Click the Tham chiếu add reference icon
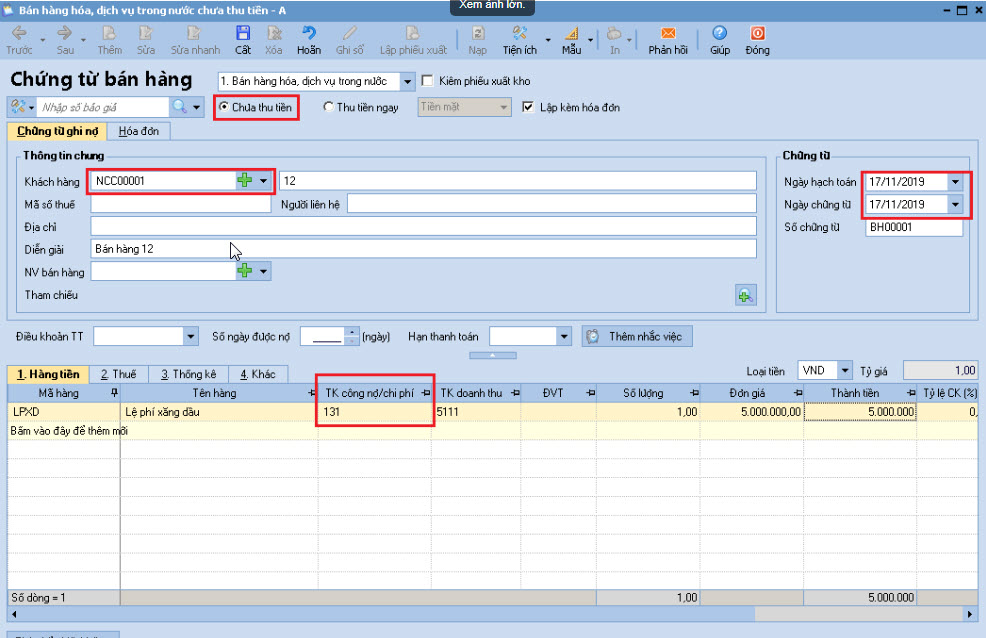986x638 pixels. 746,295
